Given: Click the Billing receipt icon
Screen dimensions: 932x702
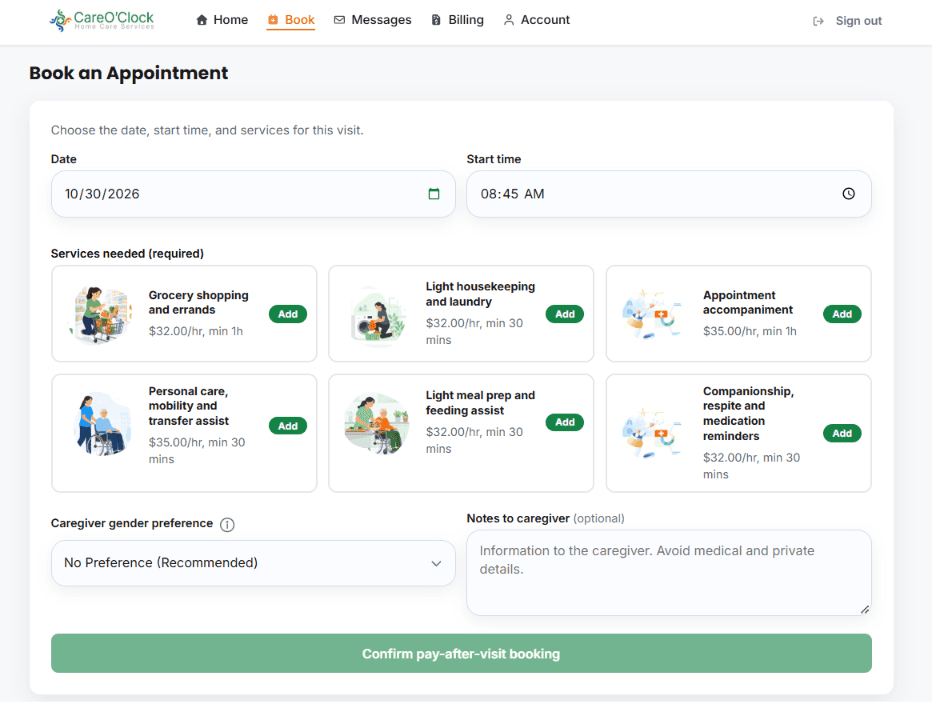Looking at the screenshot, I should [436, 20].
